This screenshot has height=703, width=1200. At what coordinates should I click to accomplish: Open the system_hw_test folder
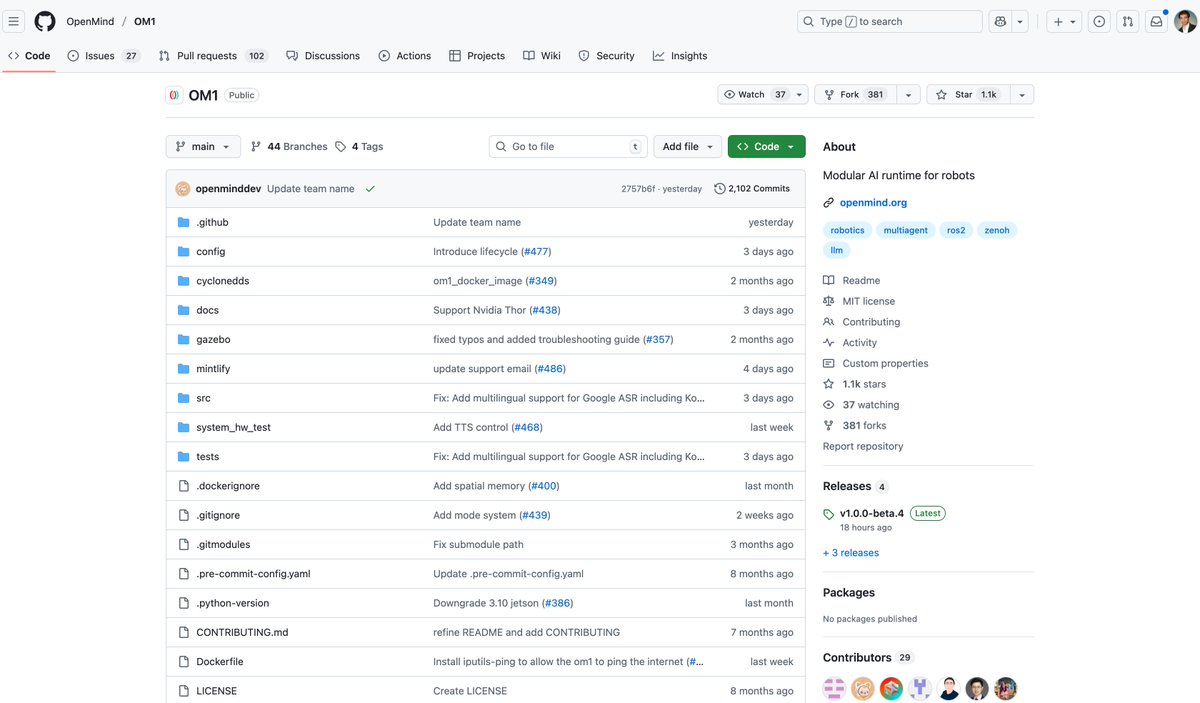[233, 428]
